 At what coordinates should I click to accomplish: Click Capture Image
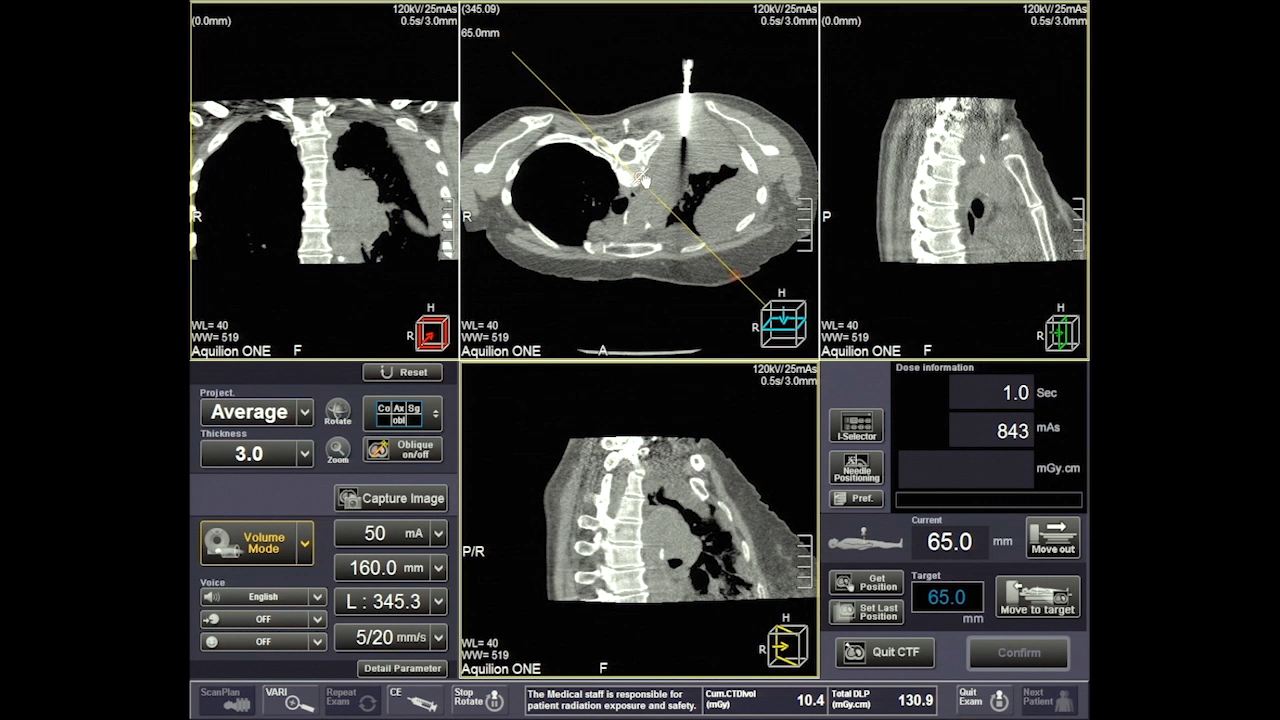(391, 498)
